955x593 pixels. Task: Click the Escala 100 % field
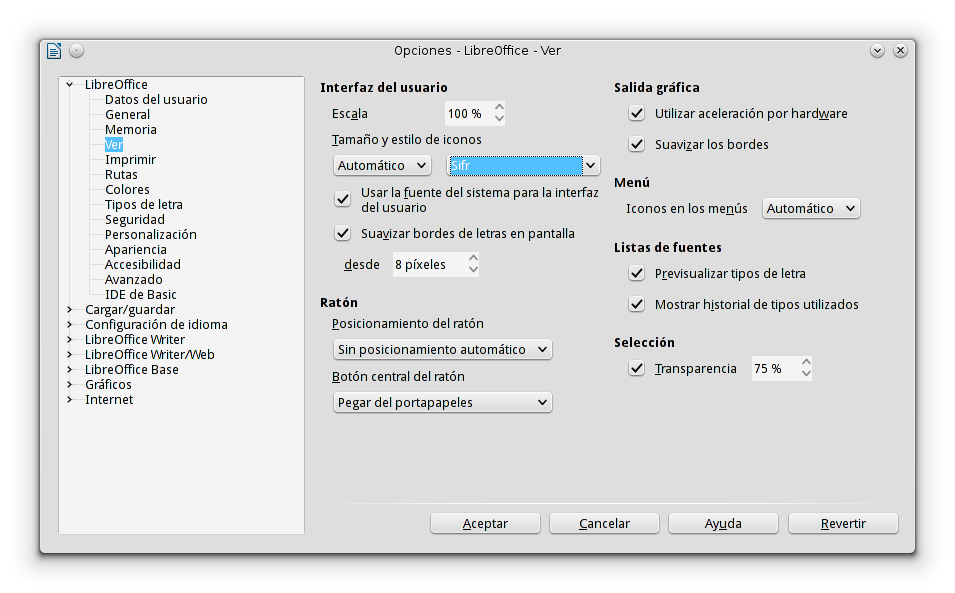click(x=468, y=114)
